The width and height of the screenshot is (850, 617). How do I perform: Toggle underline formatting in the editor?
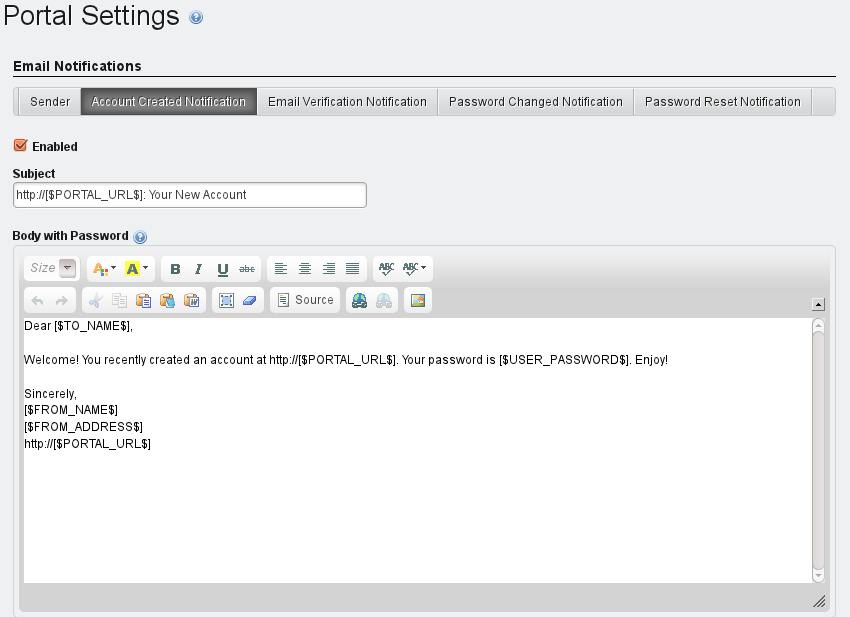[222, 269]
